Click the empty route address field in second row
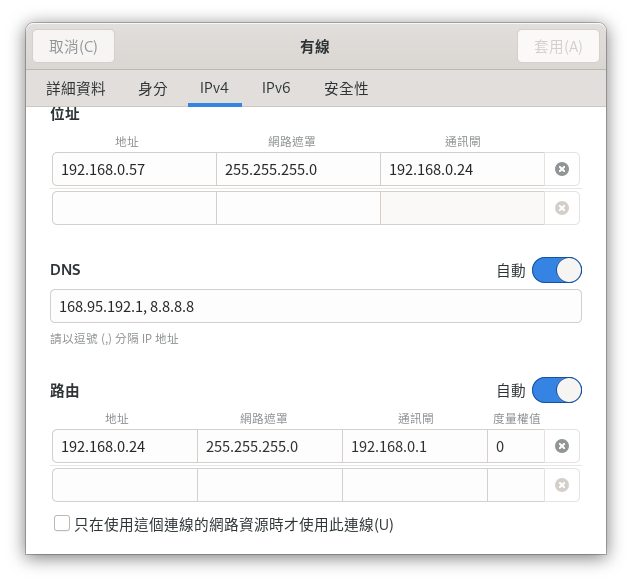This screenshot has height=583, width=632. coord(125,485)
